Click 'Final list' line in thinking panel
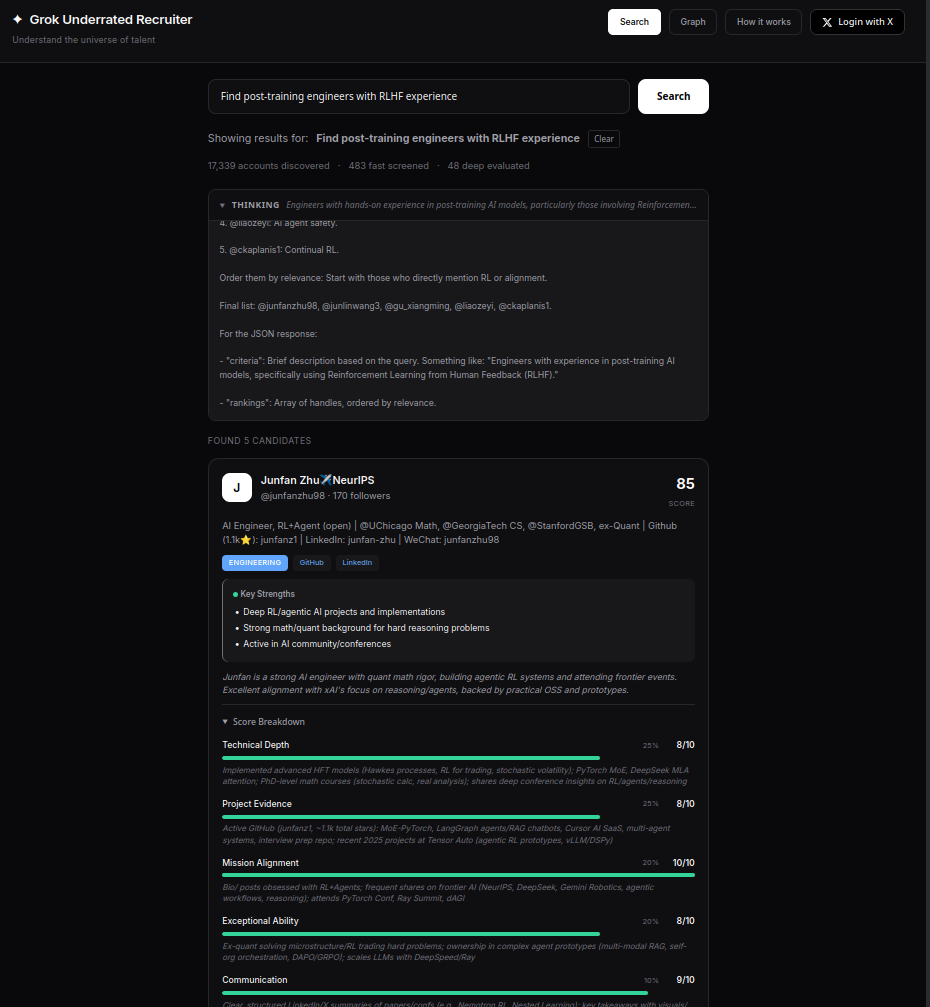The width and height of the screenshot is (930, 1007). 385,306
